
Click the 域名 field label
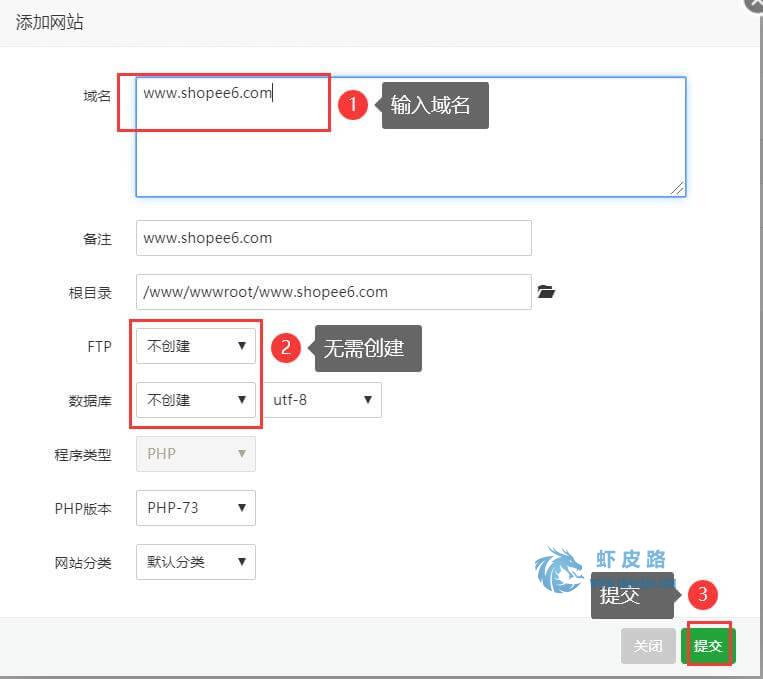(97, 96)
